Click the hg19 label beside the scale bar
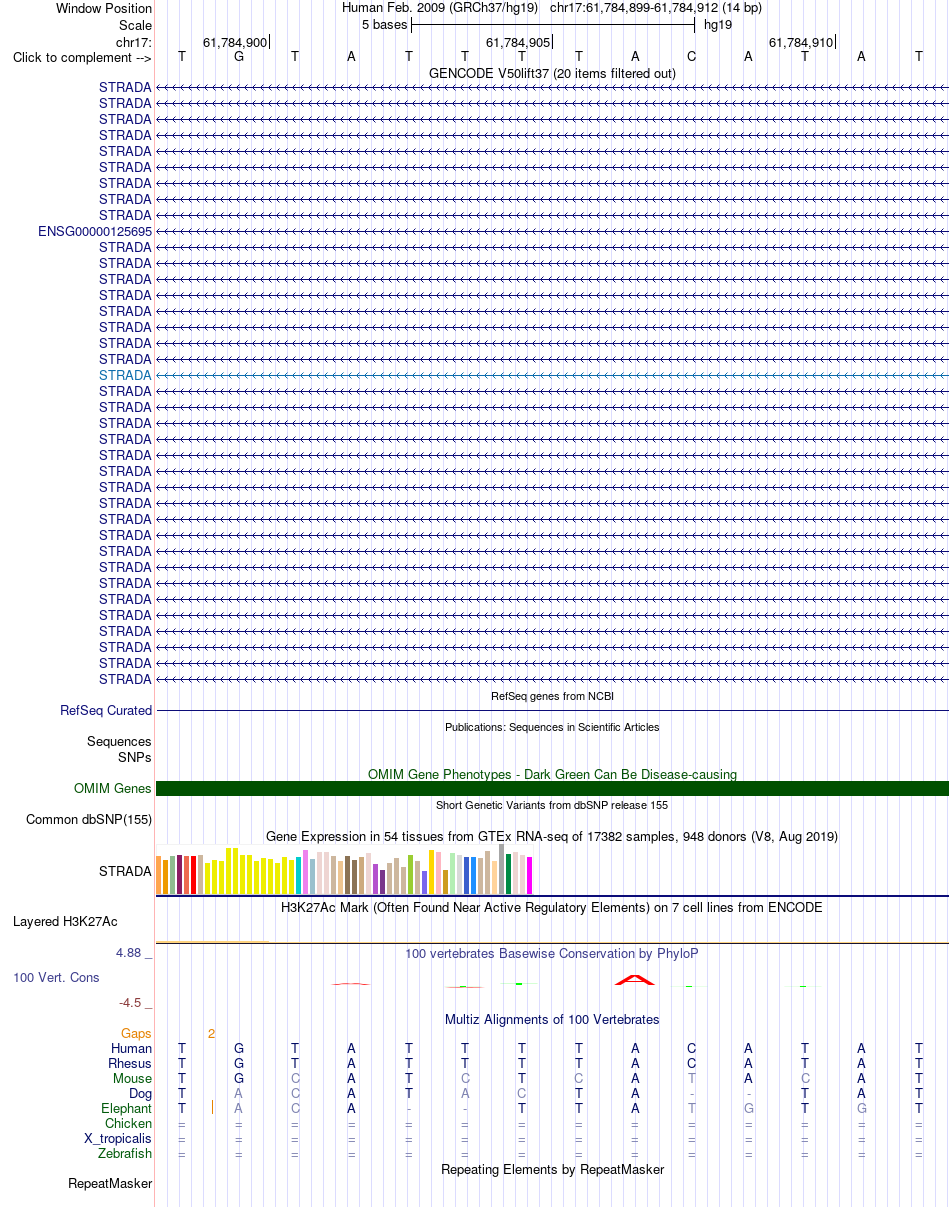The height and width of the screenshot is (1207, 950). coord(718,24)
